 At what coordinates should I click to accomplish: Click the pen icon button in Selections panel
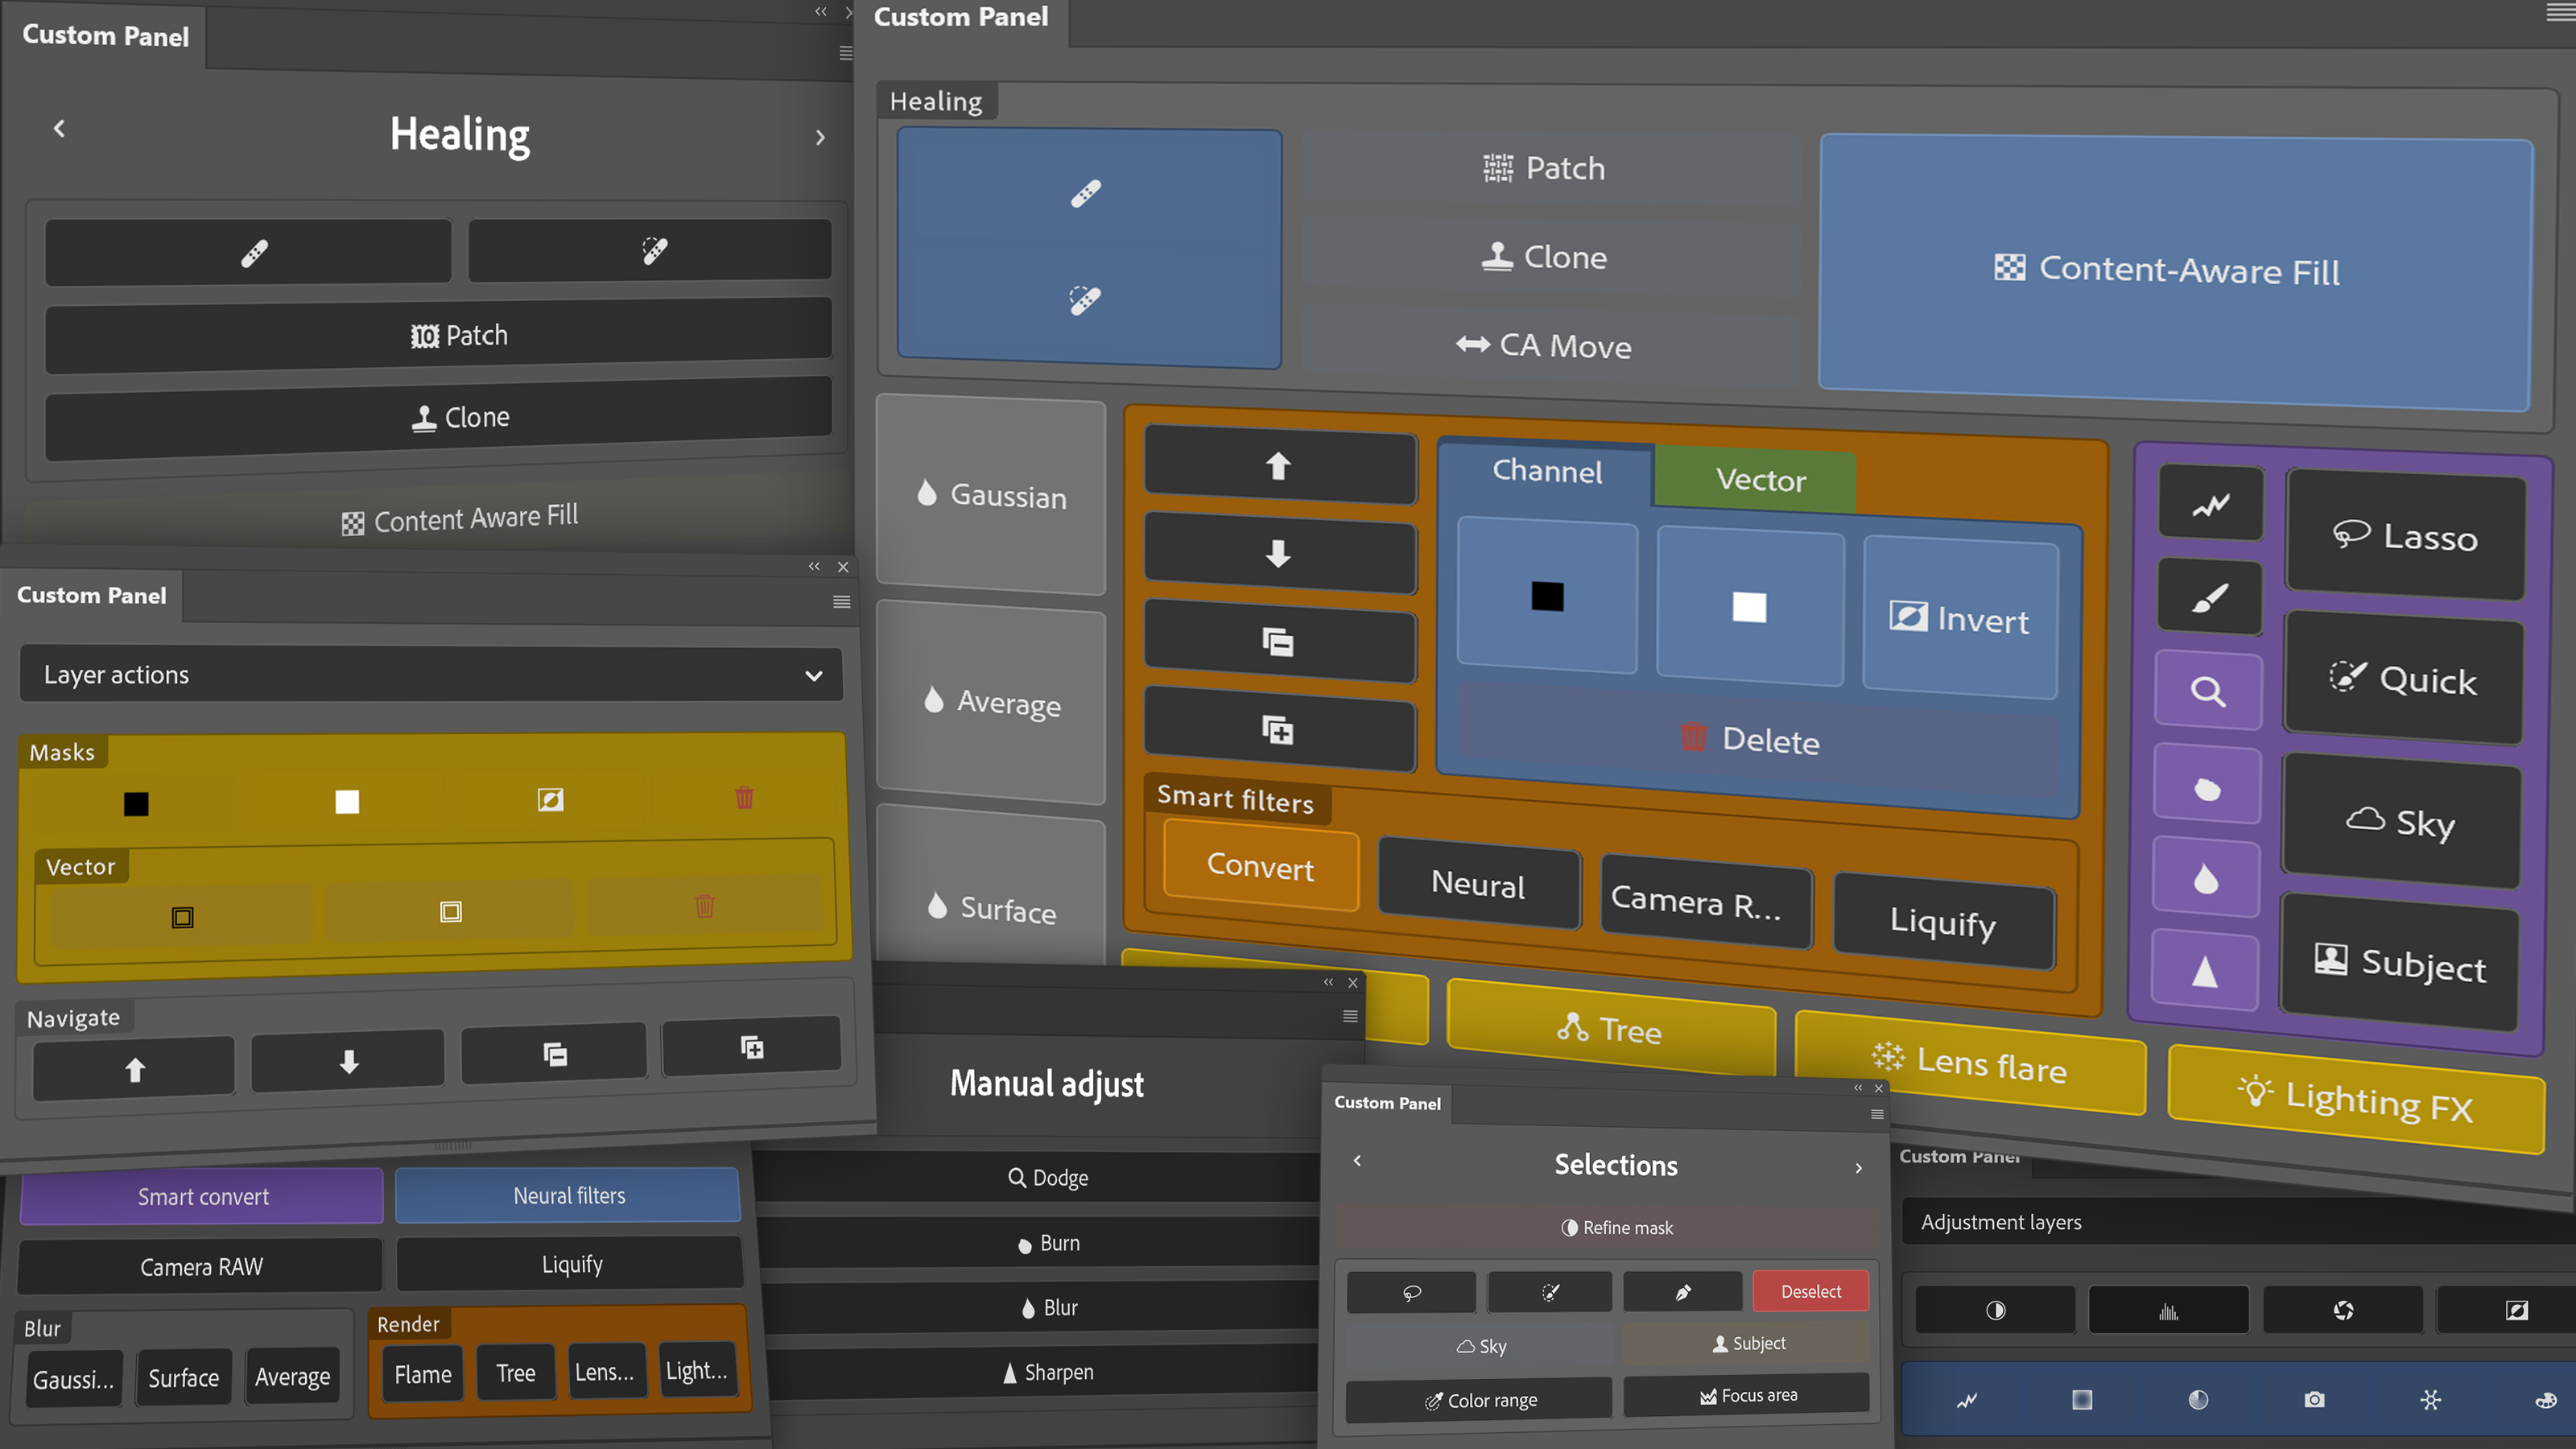pos(1683,1293)
